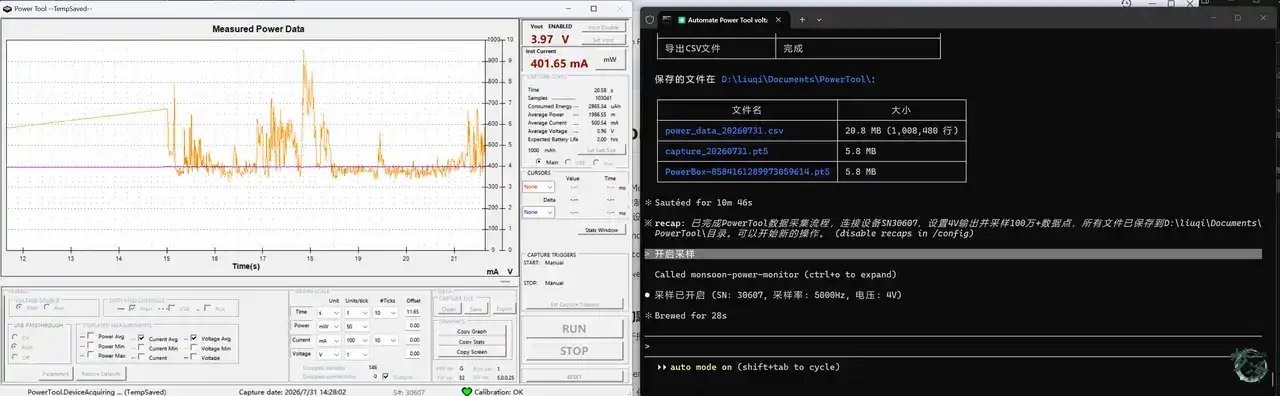Expand the first cursor None dropdown
This screenshot has height=396, width=1280.
(539, 186)
